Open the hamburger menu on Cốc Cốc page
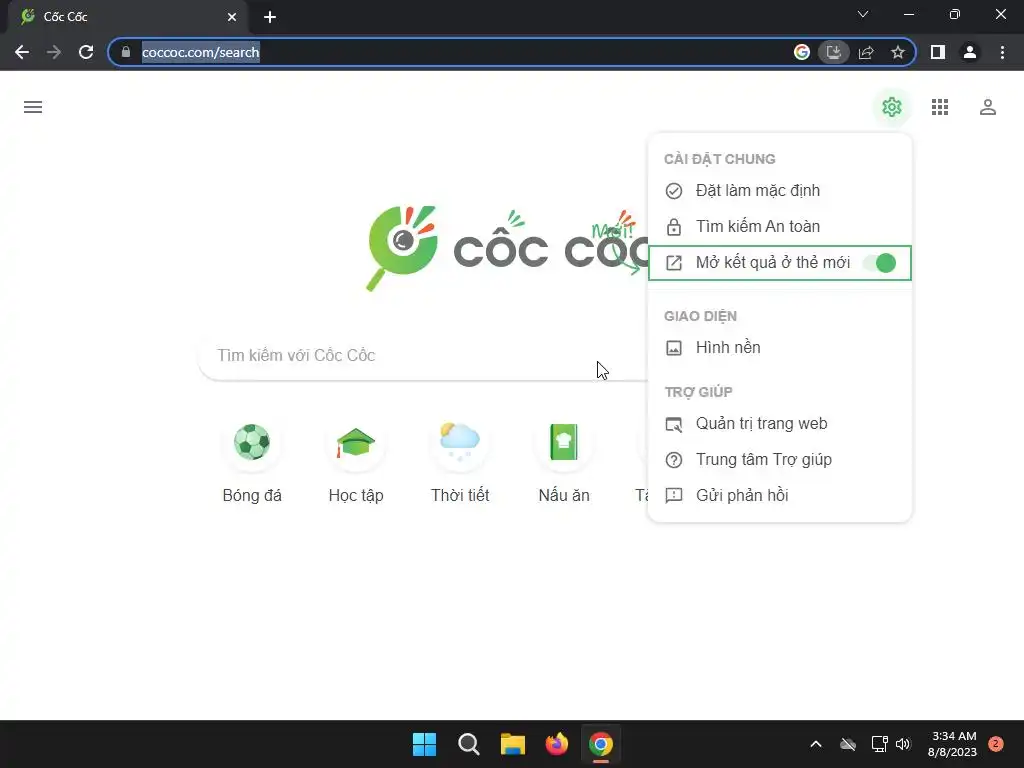 point(33,107)
